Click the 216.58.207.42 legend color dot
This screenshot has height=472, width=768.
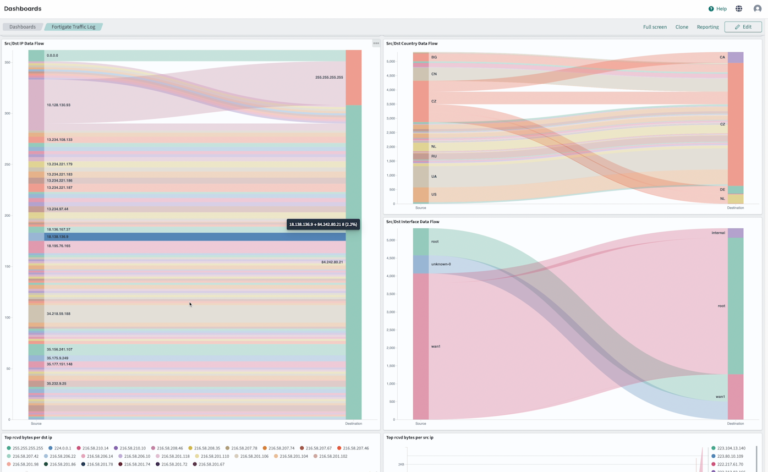(x=8, y=456)
